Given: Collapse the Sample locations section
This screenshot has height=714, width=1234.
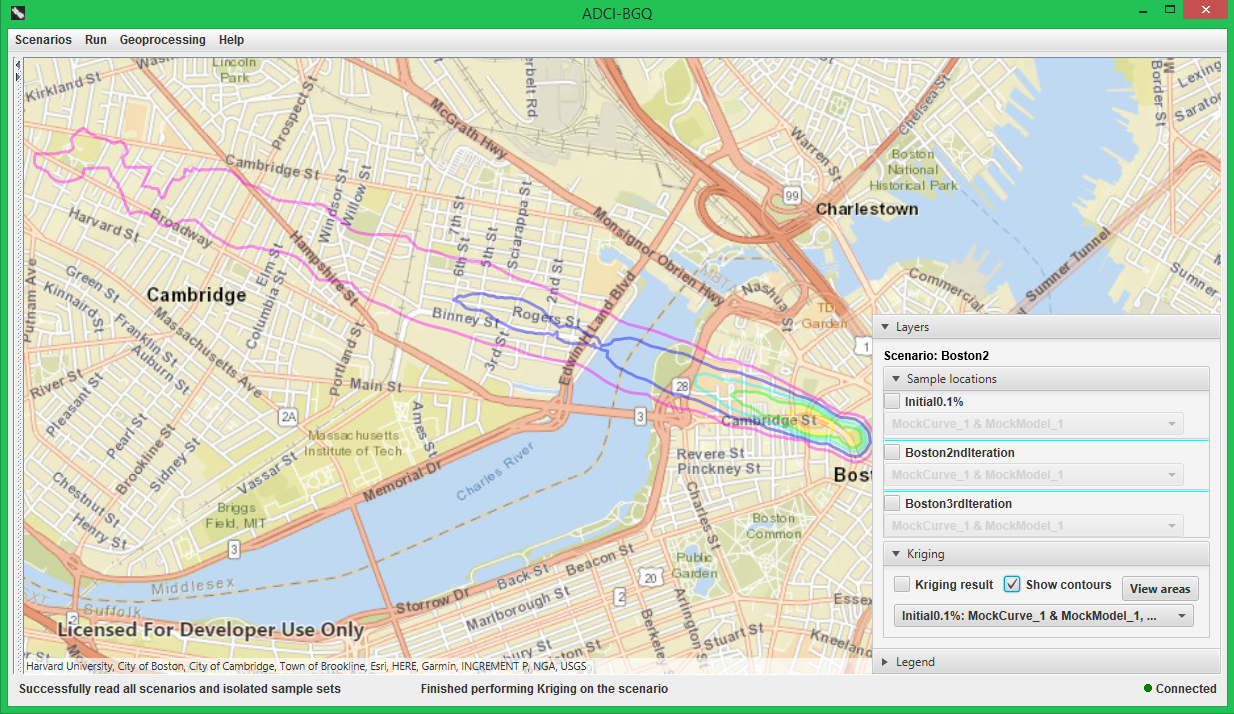Looking at the screenshot, I should pos(1046,379).
